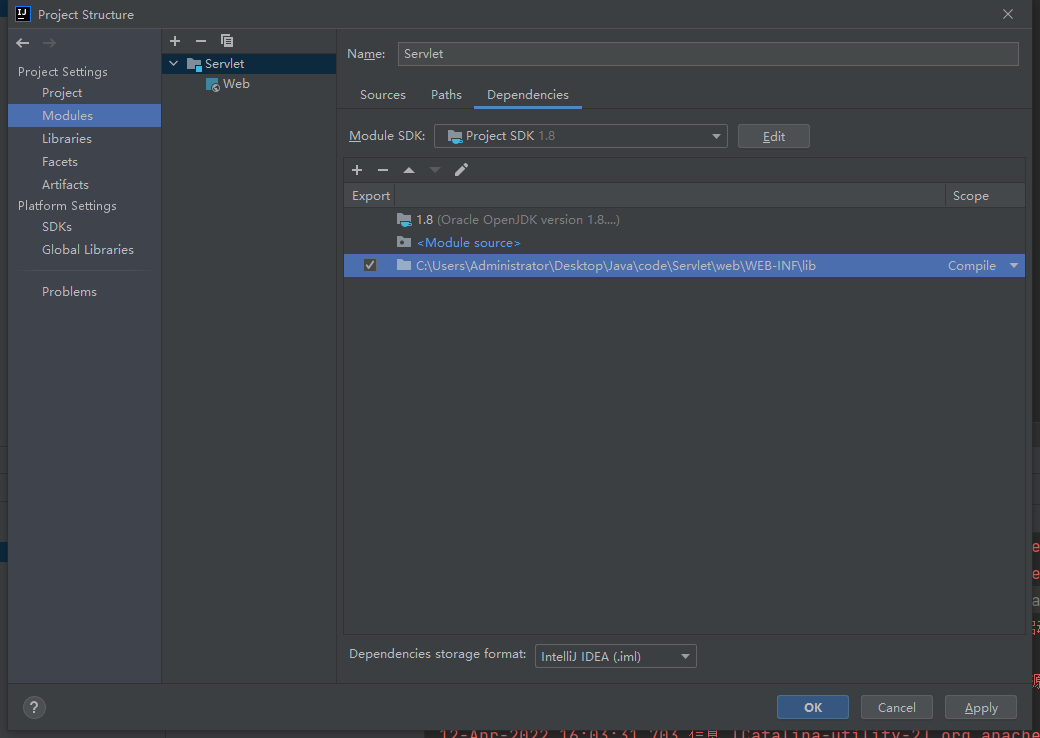The height and width of the screenshot is (738, 1040).
Task: Switch to the Sources tab
Action: click(x=383, y=95)
